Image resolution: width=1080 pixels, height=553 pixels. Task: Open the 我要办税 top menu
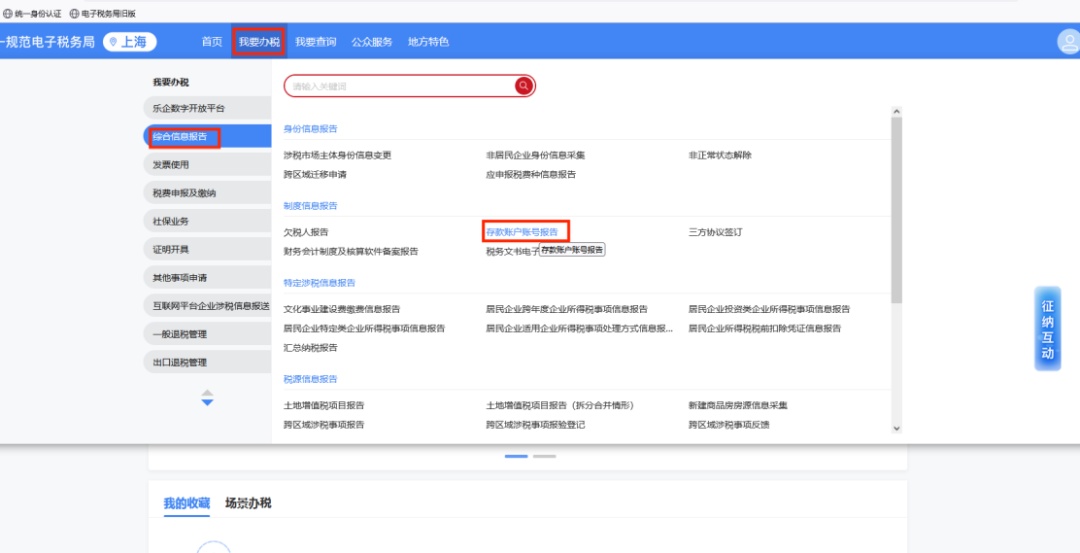259,42
